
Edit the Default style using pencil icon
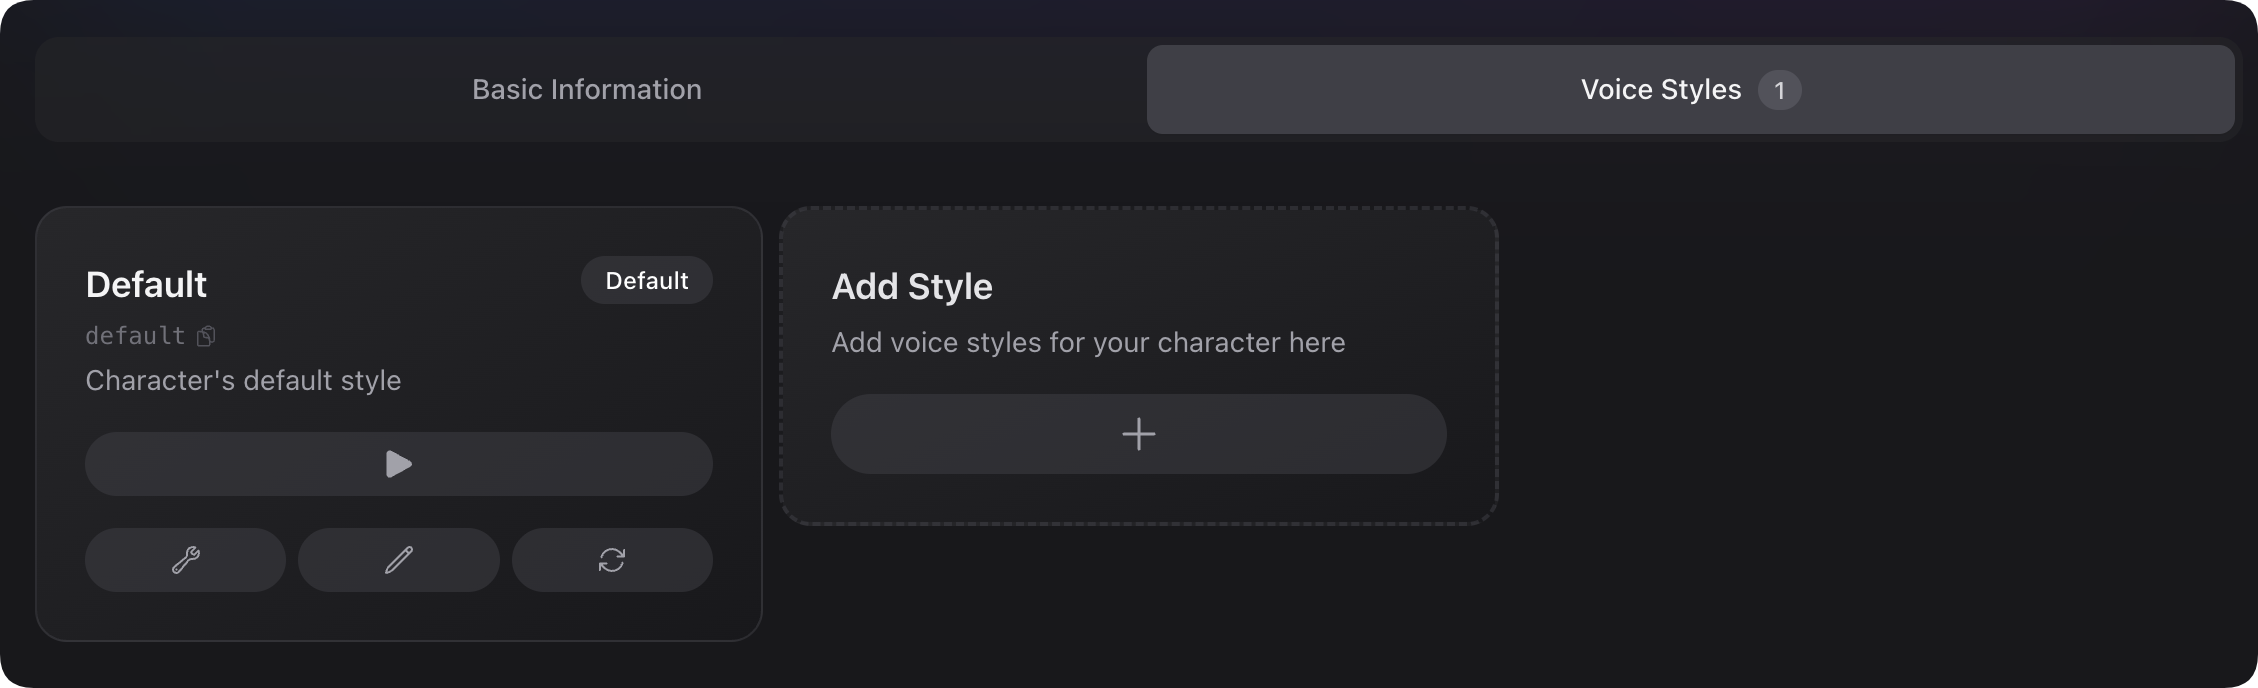398,560
